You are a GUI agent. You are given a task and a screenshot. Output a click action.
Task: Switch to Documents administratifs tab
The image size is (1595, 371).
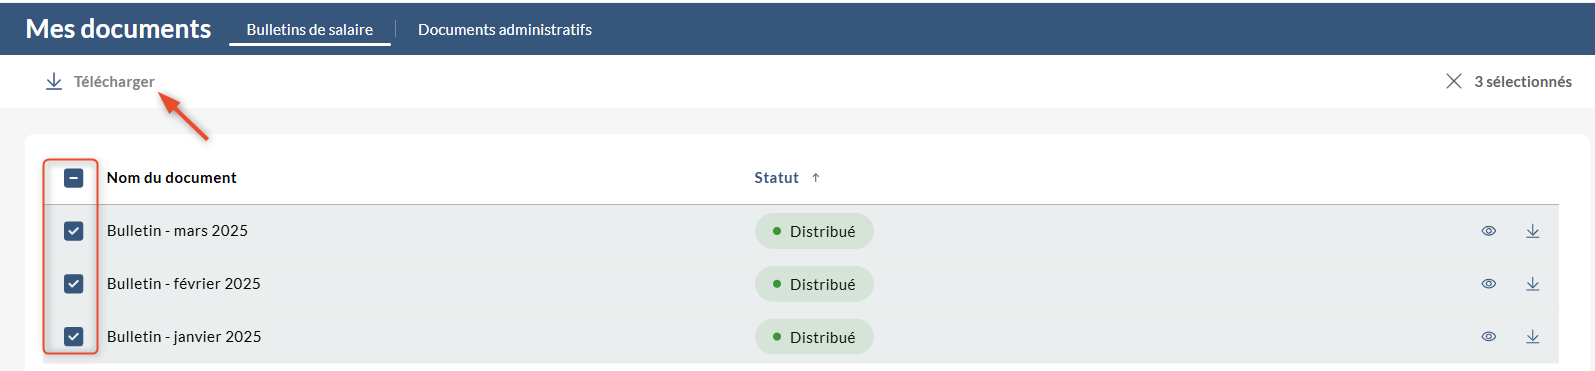coord(505,30)
